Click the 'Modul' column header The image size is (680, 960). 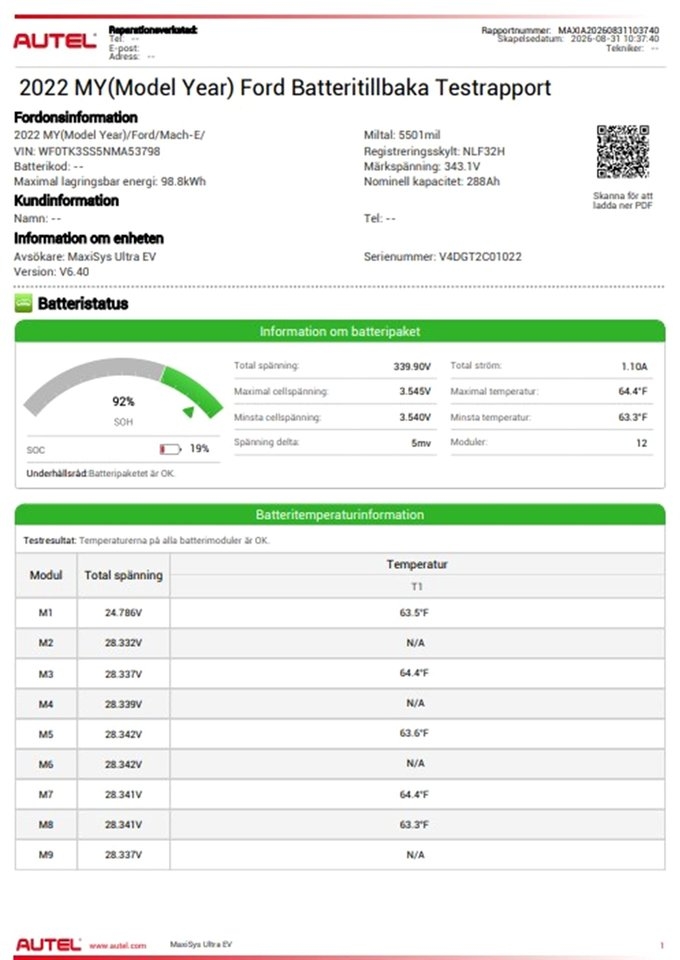pyautogui.click(x=46, y=575)
